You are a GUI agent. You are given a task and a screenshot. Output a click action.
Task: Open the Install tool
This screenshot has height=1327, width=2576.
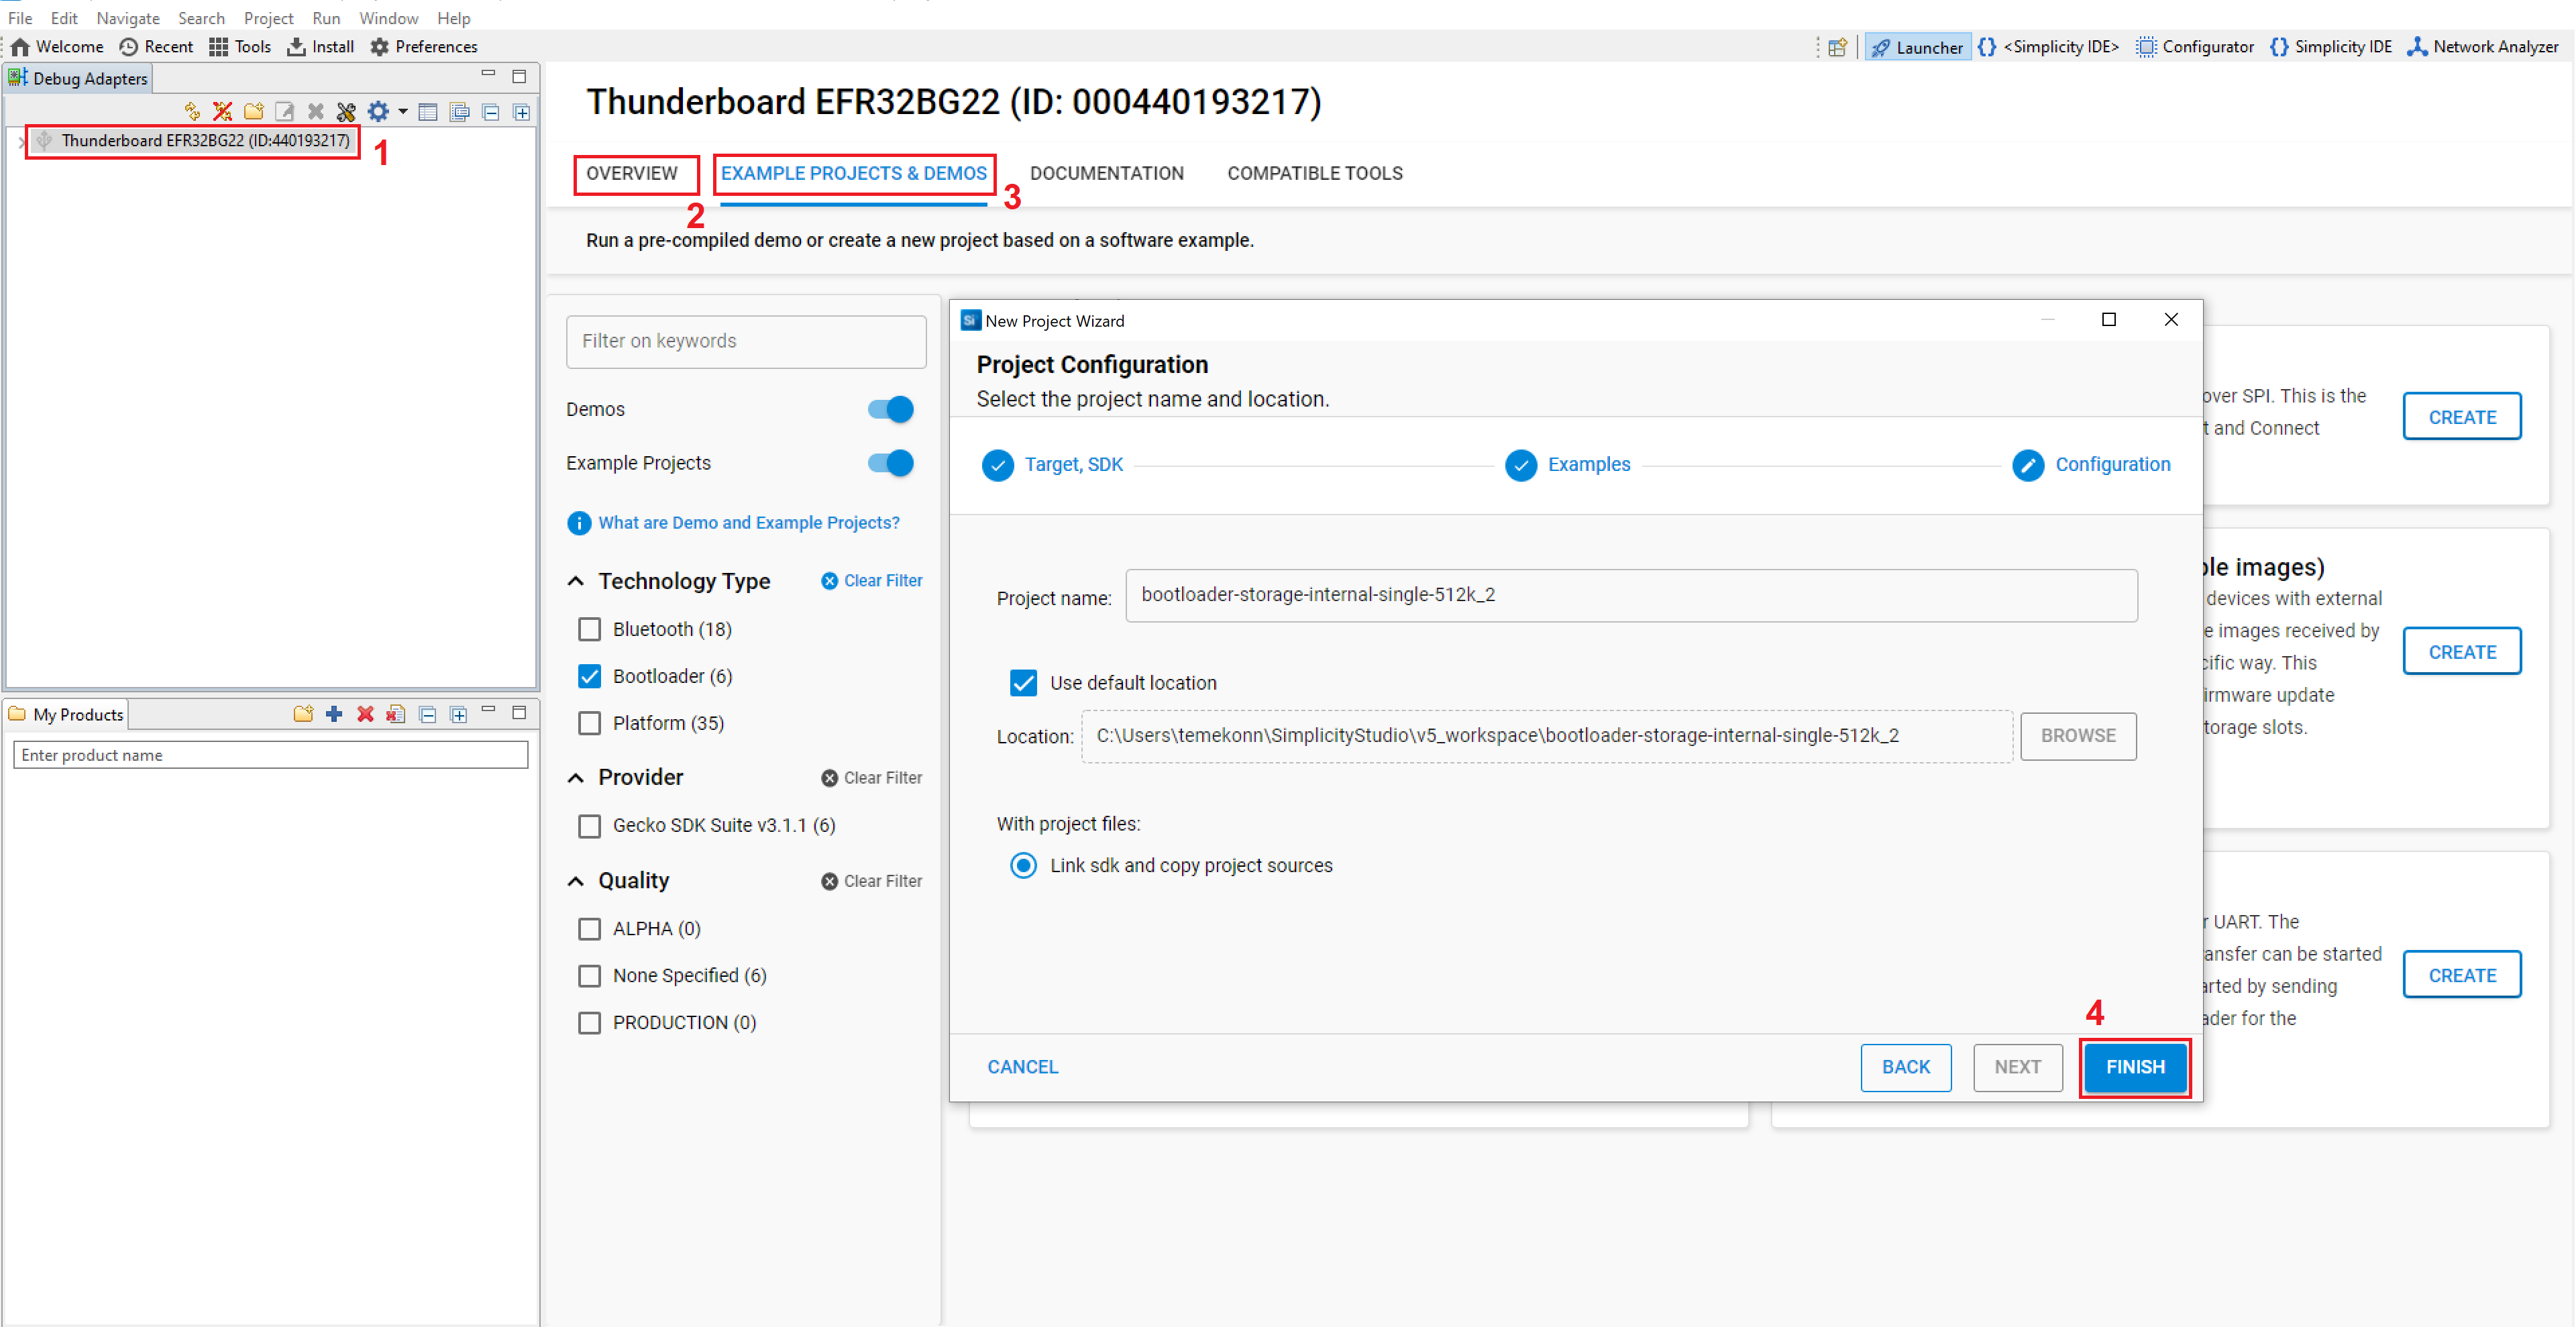click(x=320, y=46)
